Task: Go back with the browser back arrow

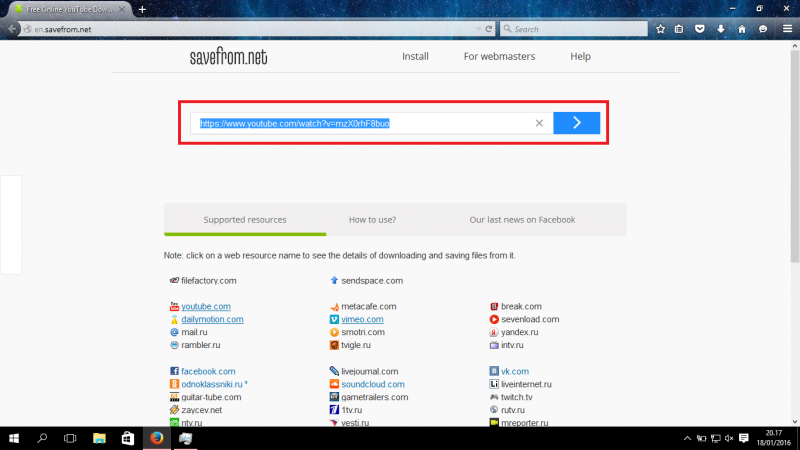Action: click(12, 29)
